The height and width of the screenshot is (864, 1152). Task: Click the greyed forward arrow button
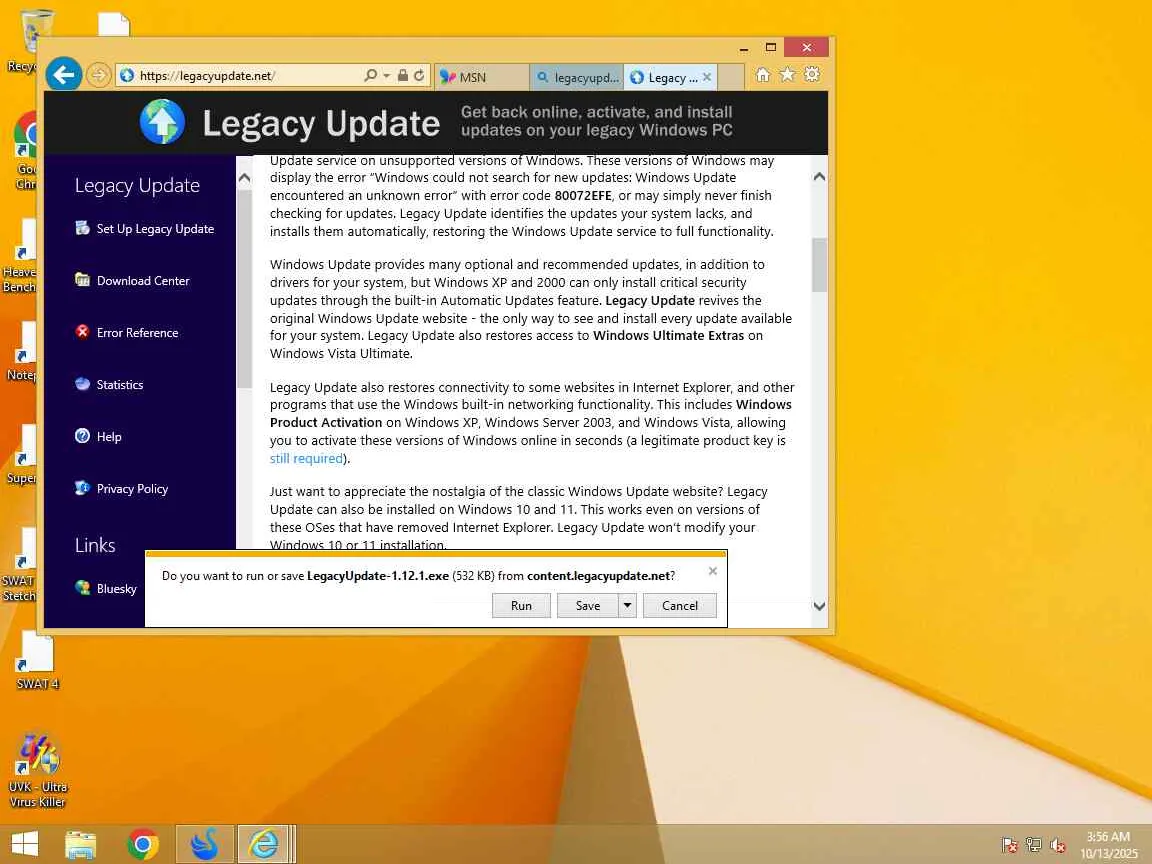(98, 75)
